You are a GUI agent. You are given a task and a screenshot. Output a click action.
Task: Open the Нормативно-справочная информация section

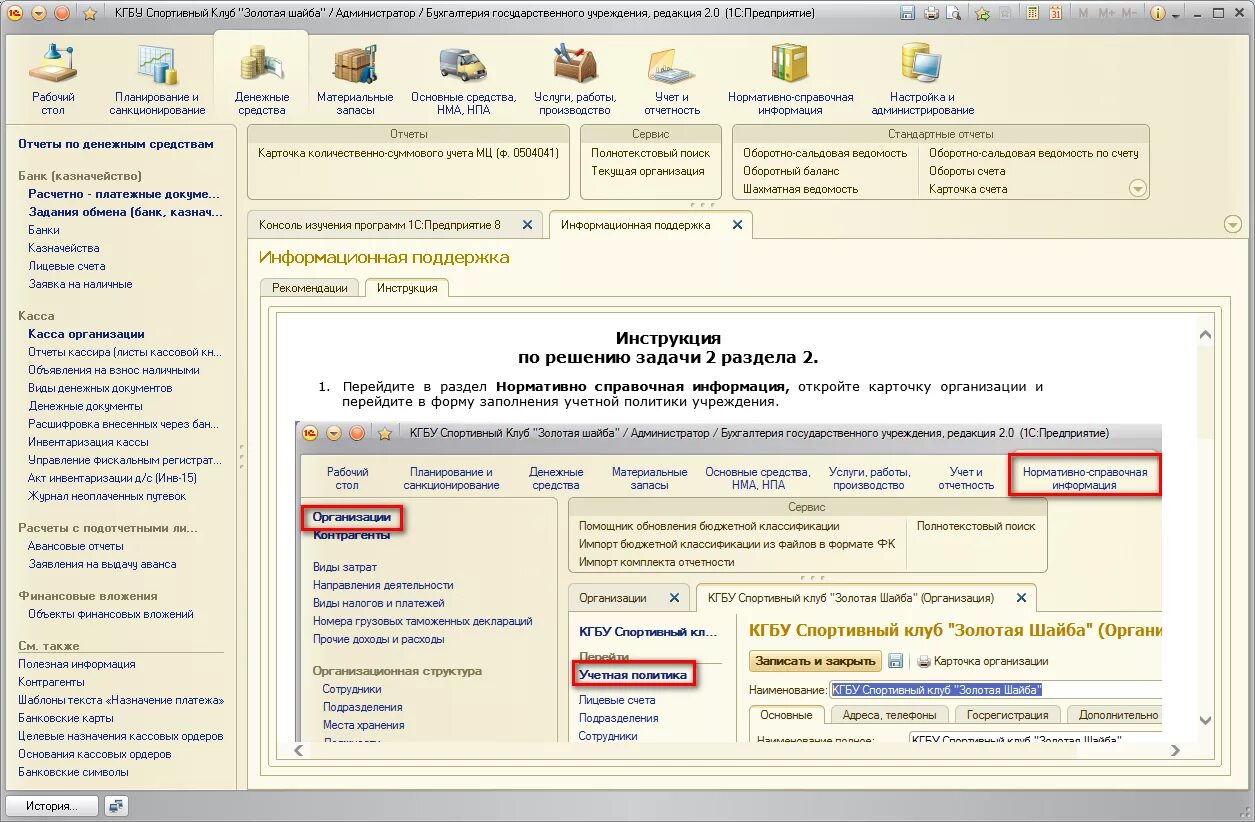click(790, 80)
